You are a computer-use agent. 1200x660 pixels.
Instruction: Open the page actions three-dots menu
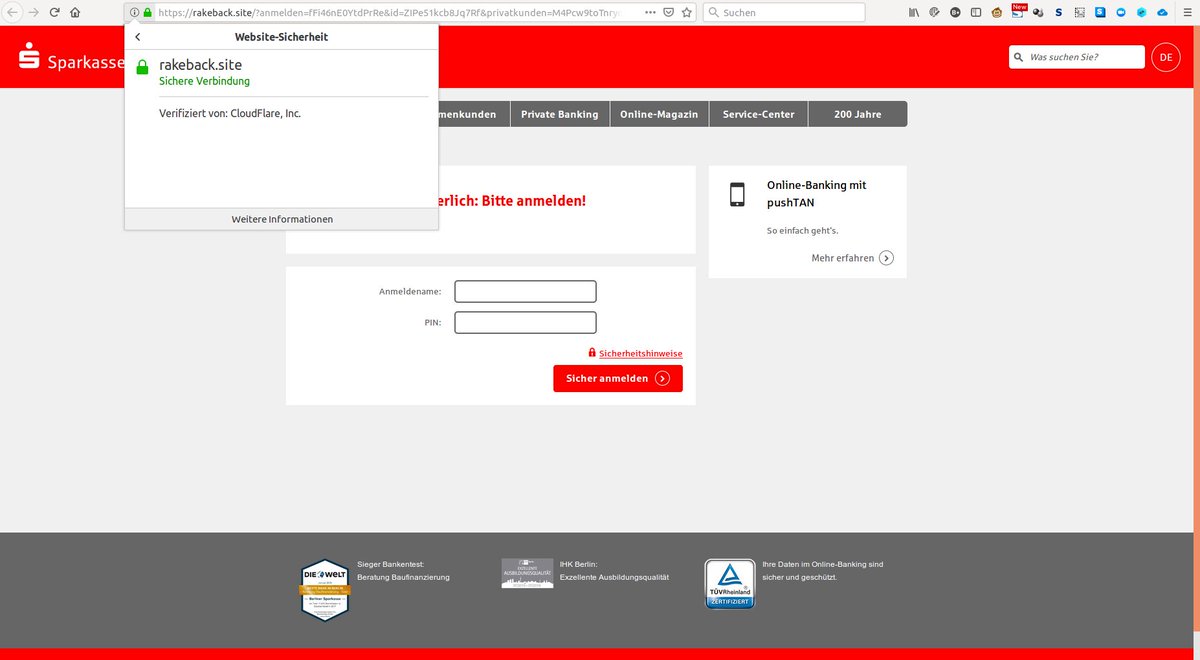coord(650,12)
